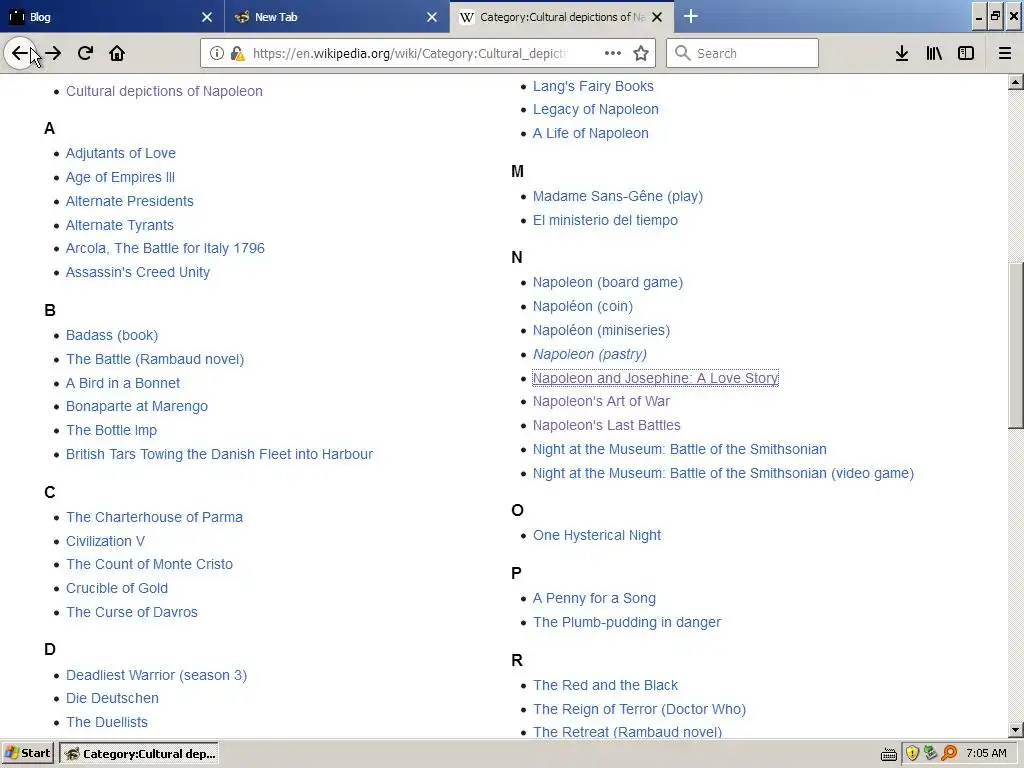Open The Duellists link
This screenshot has height=768, width=1024.
click(107, 722)
